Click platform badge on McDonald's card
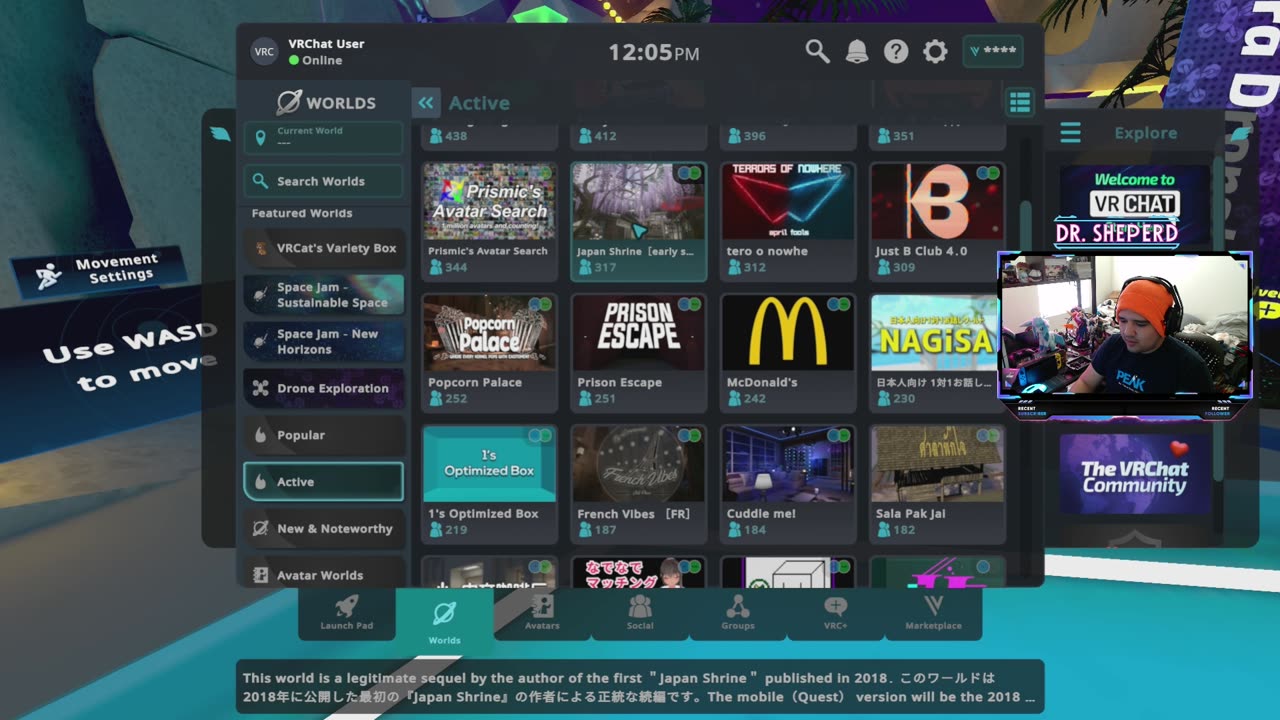1280x720 pixels. tap(839, 304)
